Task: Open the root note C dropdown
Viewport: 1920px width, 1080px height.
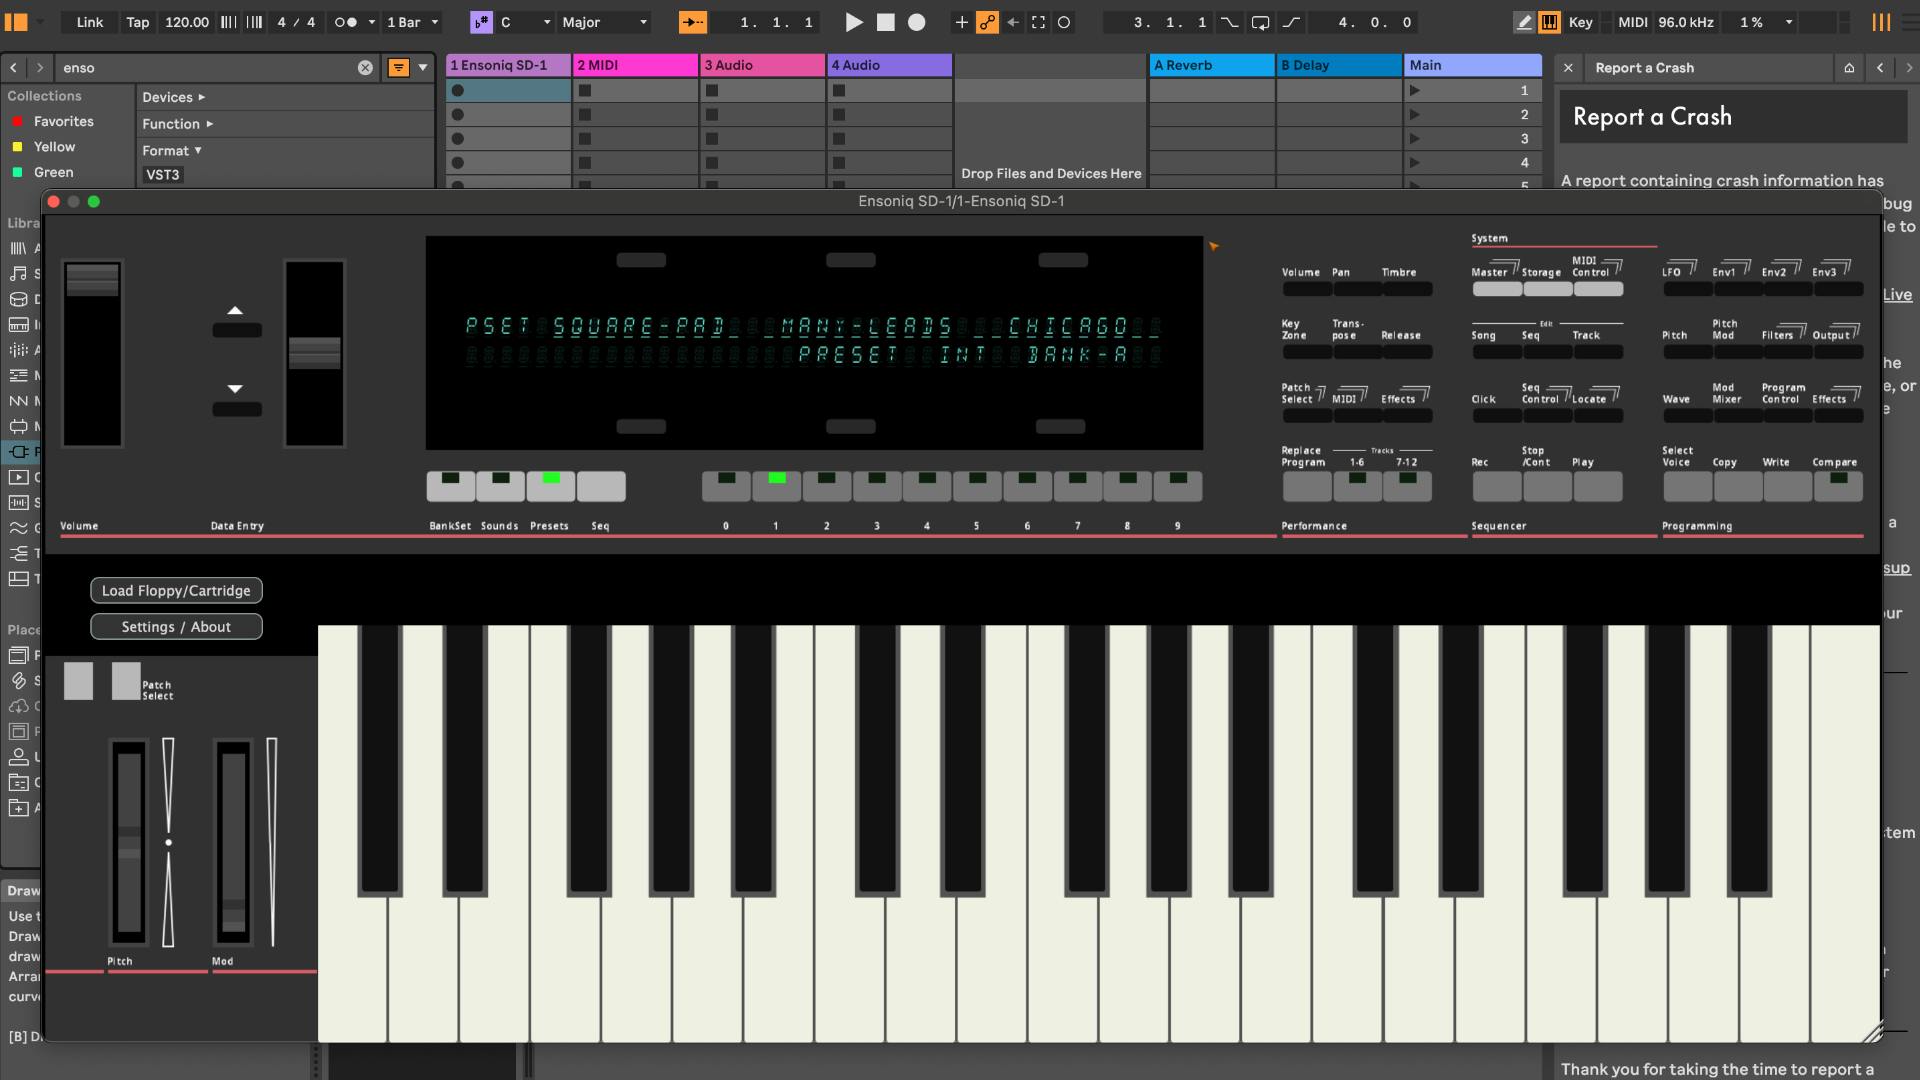Action: [525, 22]
